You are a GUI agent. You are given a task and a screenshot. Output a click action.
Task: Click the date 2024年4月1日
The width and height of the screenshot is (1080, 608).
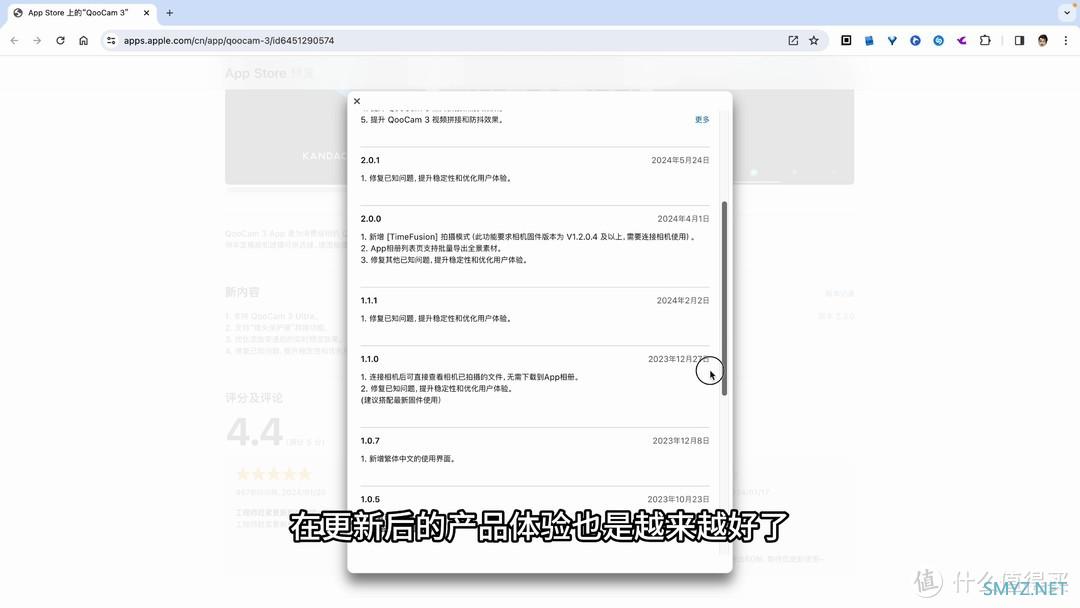683,218
